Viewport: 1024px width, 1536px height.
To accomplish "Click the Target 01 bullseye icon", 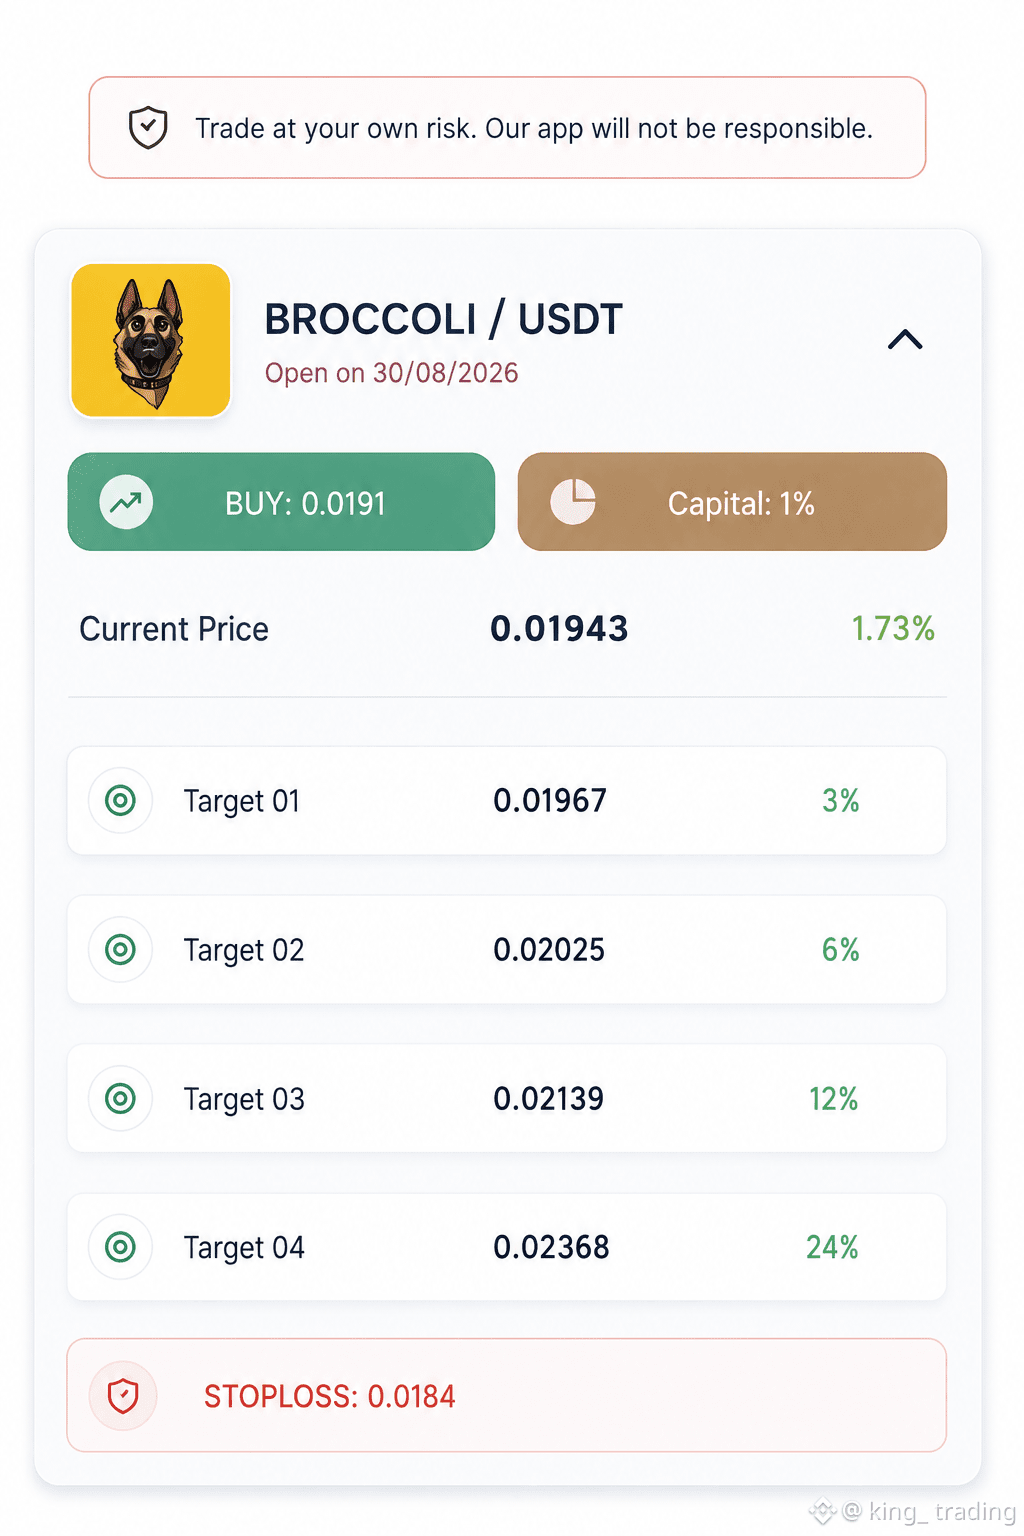I will click(120, 800).
